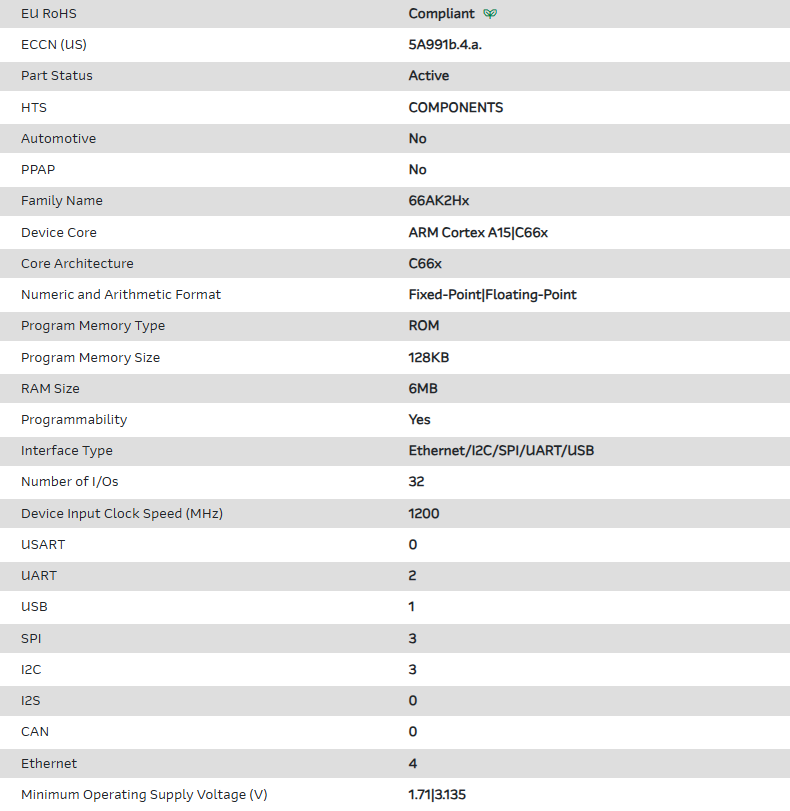
Task: Select the ROM program memory type value
Action: pyautogui.click(x=424, y=326)
